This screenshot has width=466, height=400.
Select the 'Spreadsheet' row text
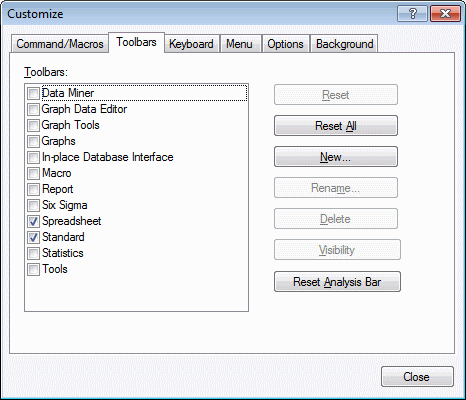point(72,221)
